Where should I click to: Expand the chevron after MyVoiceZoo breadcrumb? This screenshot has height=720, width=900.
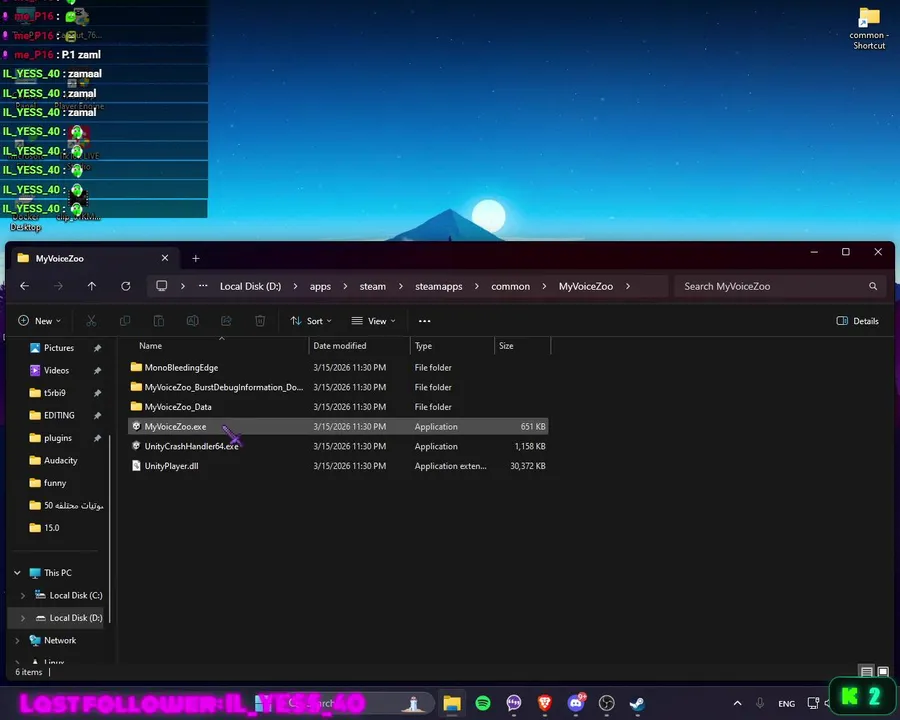[628, 286]
